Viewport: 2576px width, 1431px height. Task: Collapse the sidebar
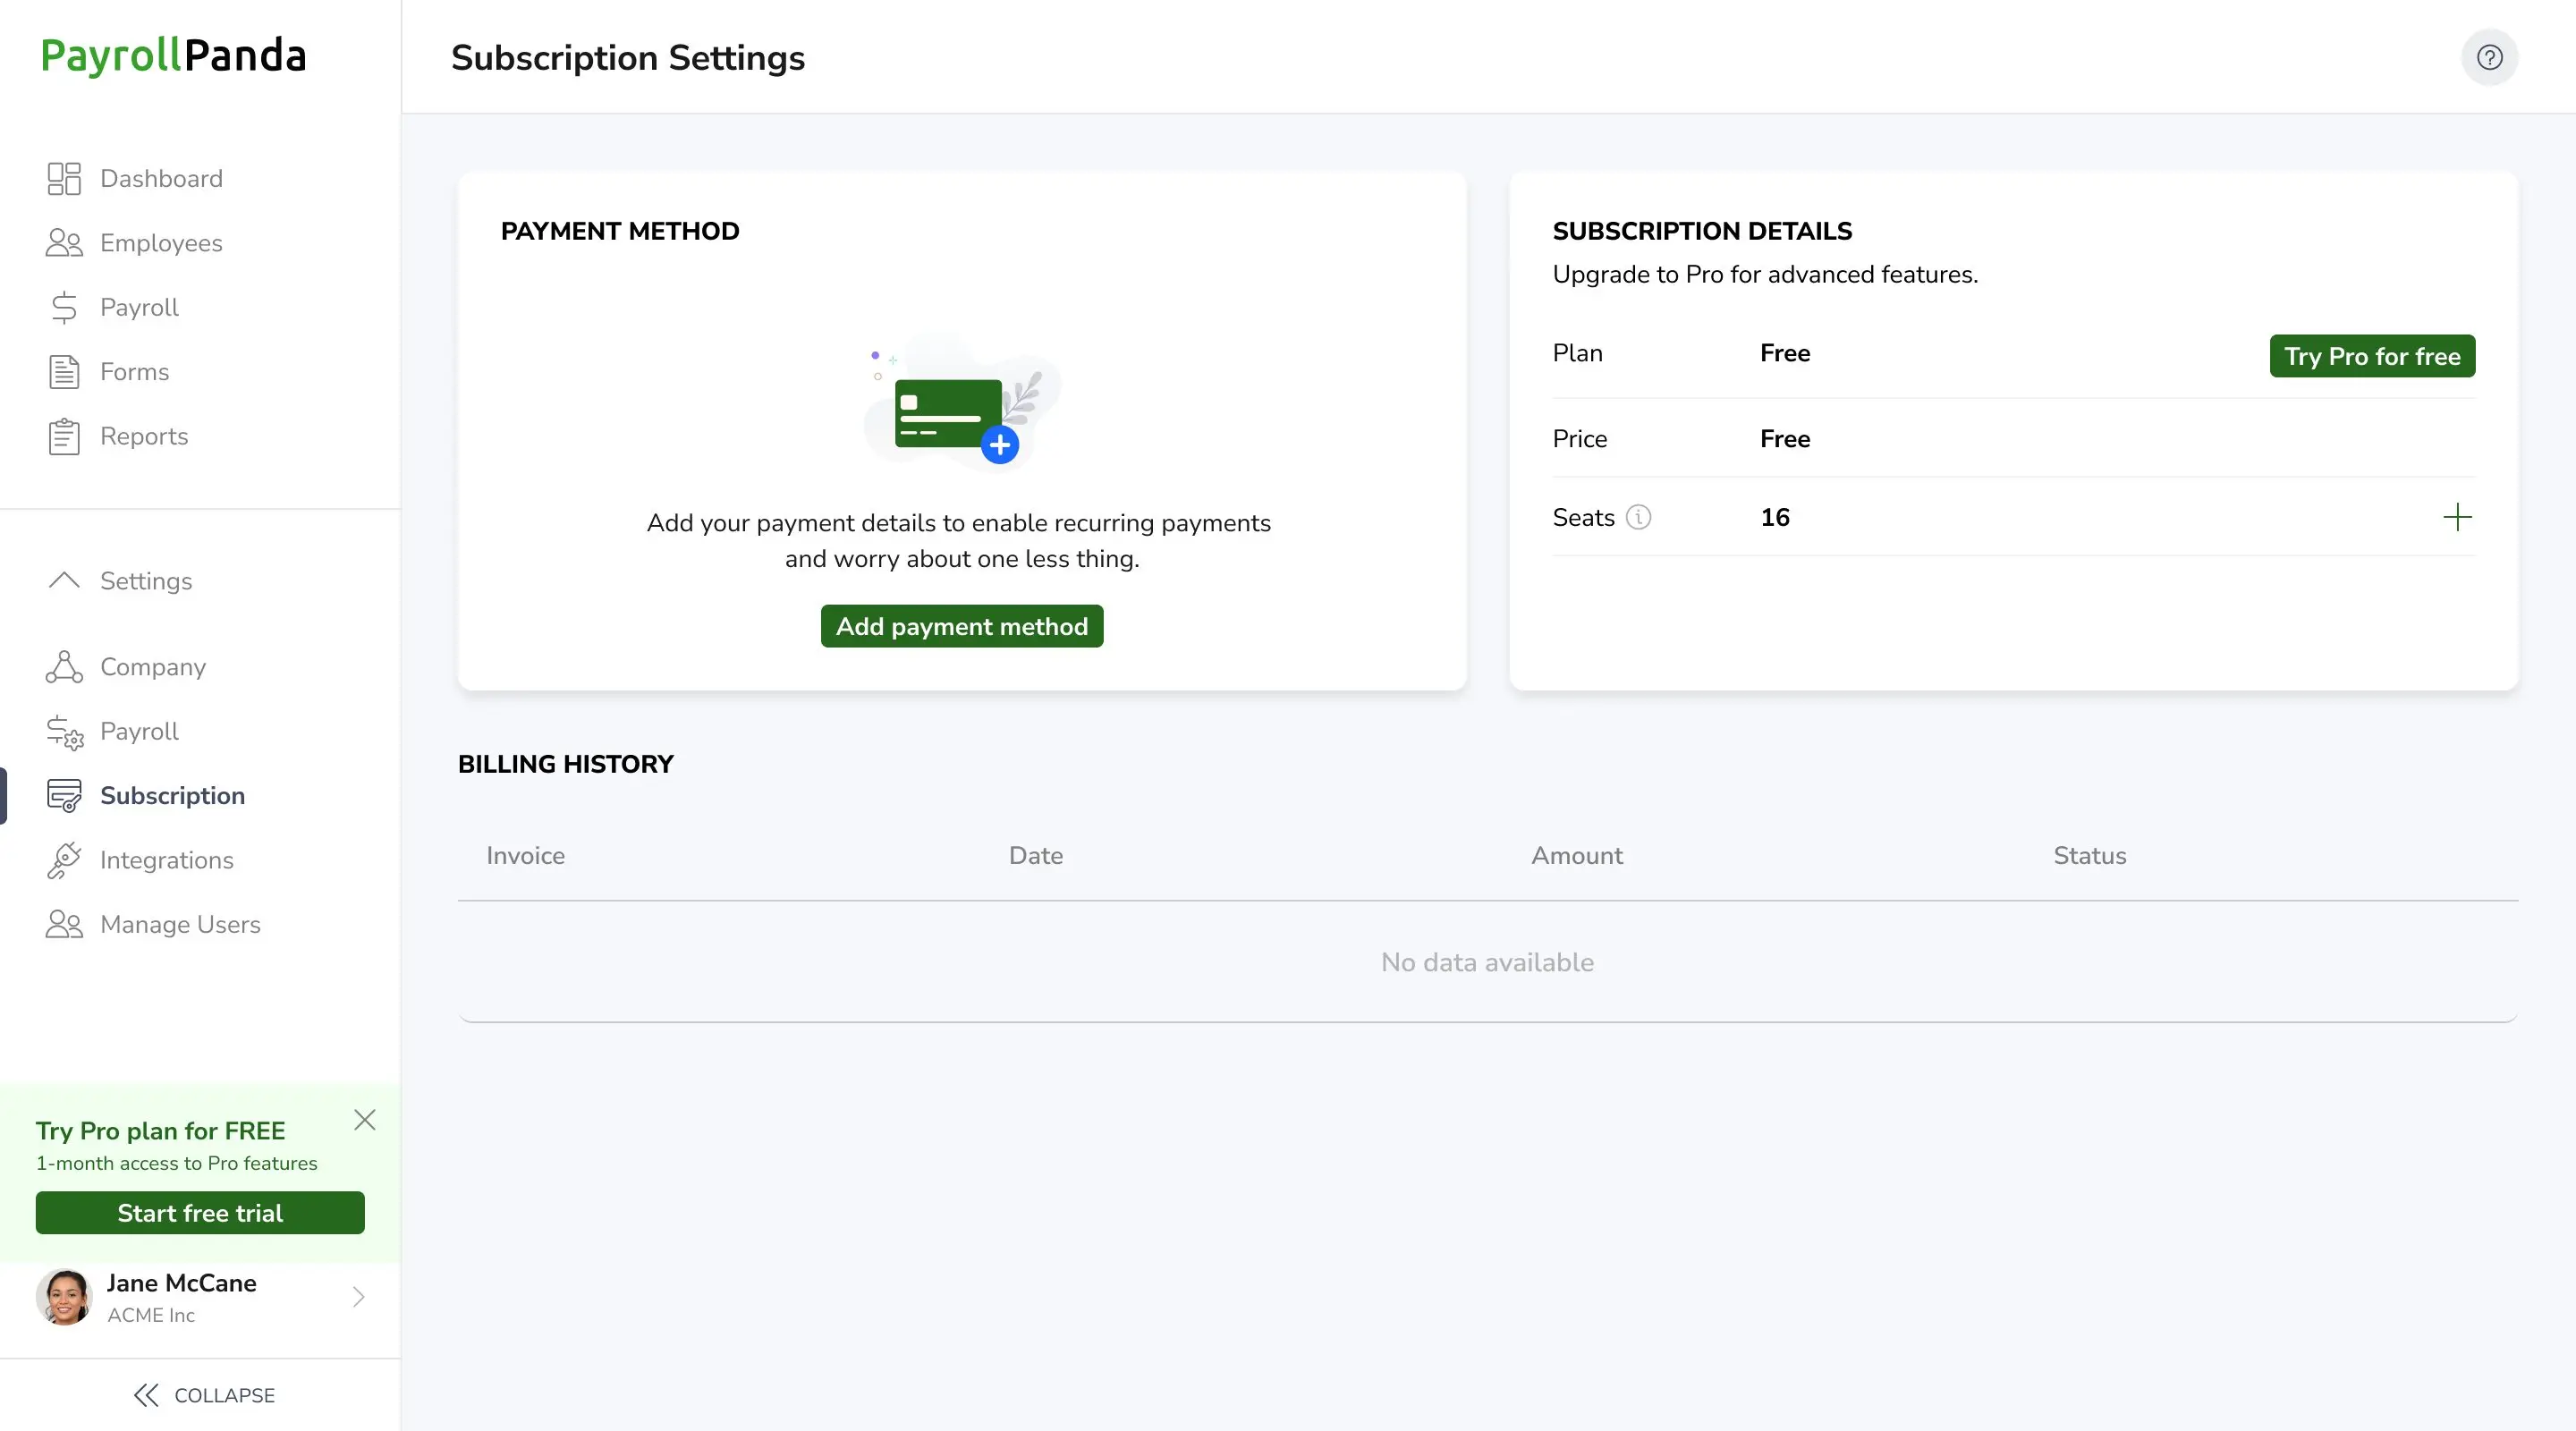(204, 1395)
